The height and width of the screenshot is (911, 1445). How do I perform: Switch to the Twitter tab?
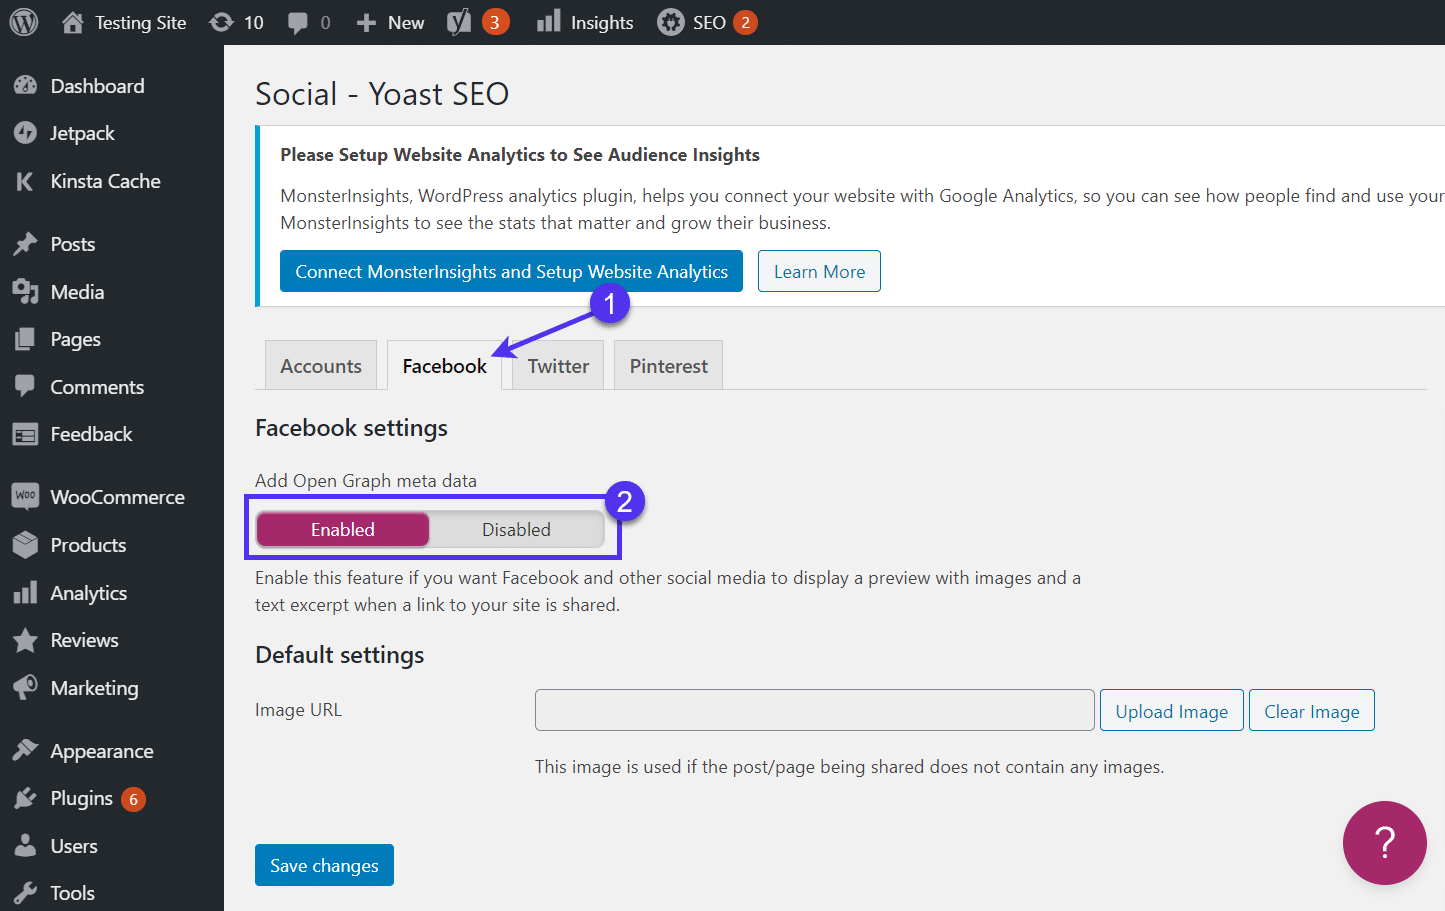click(x=558, y=366)
